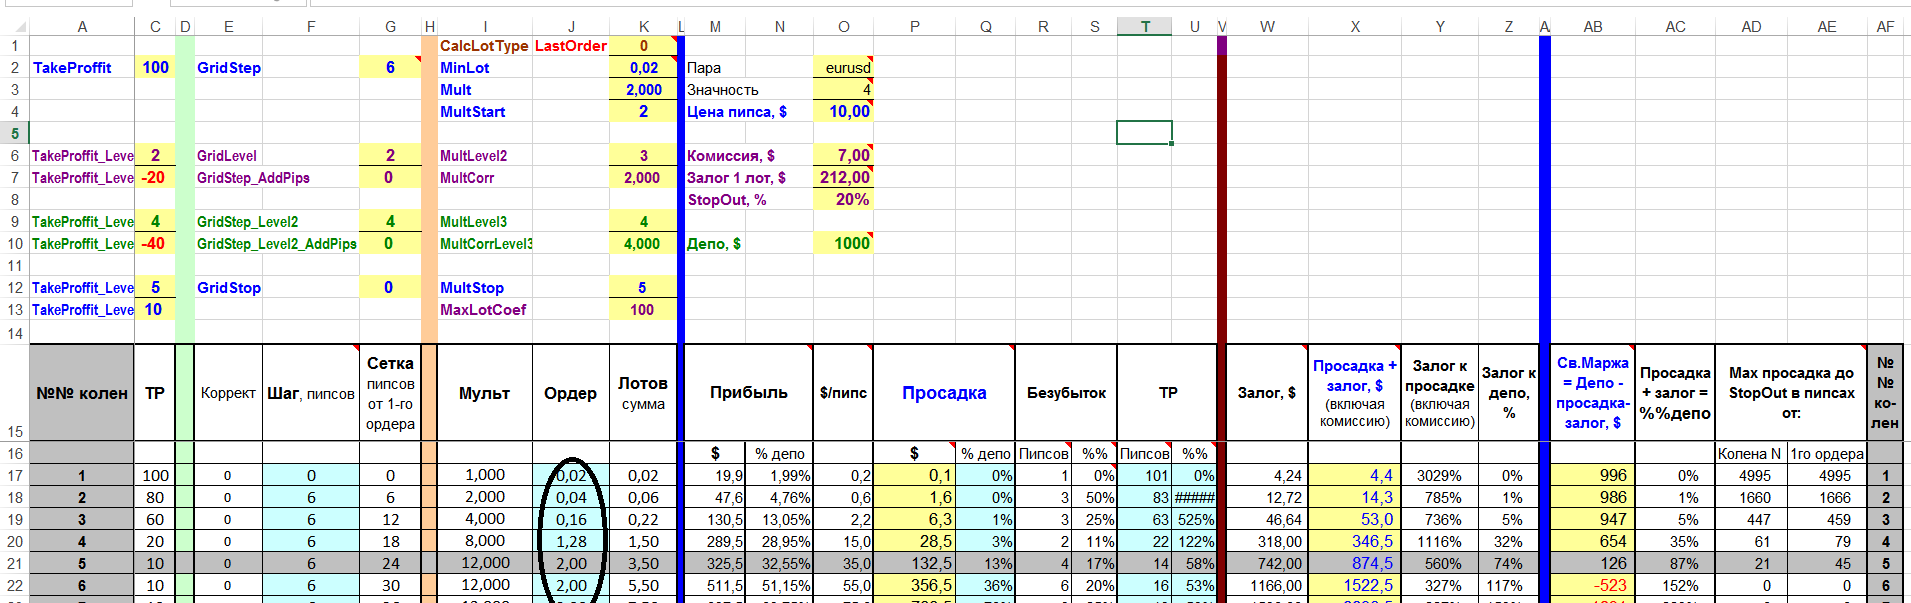Select column header X
This screenshot has height=603, width=1911.
coord(1355,27)
